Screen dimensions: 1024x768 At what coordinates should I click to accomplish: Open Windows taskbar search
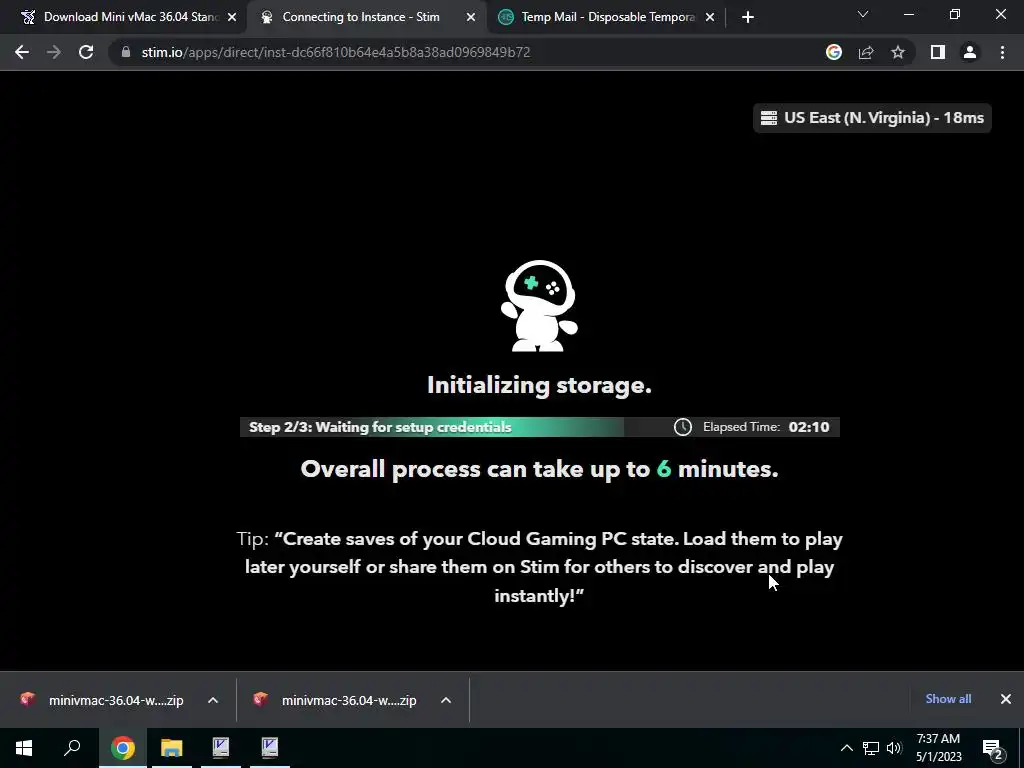pos(72,748)
